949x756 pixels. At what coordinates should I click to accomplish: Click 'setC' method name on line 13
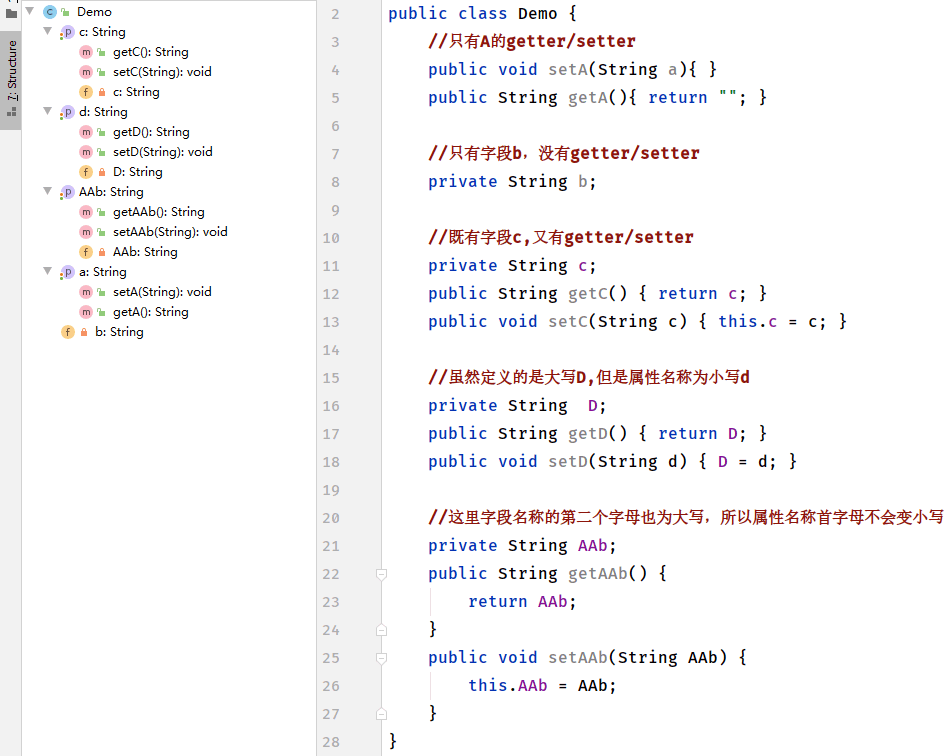568,321
